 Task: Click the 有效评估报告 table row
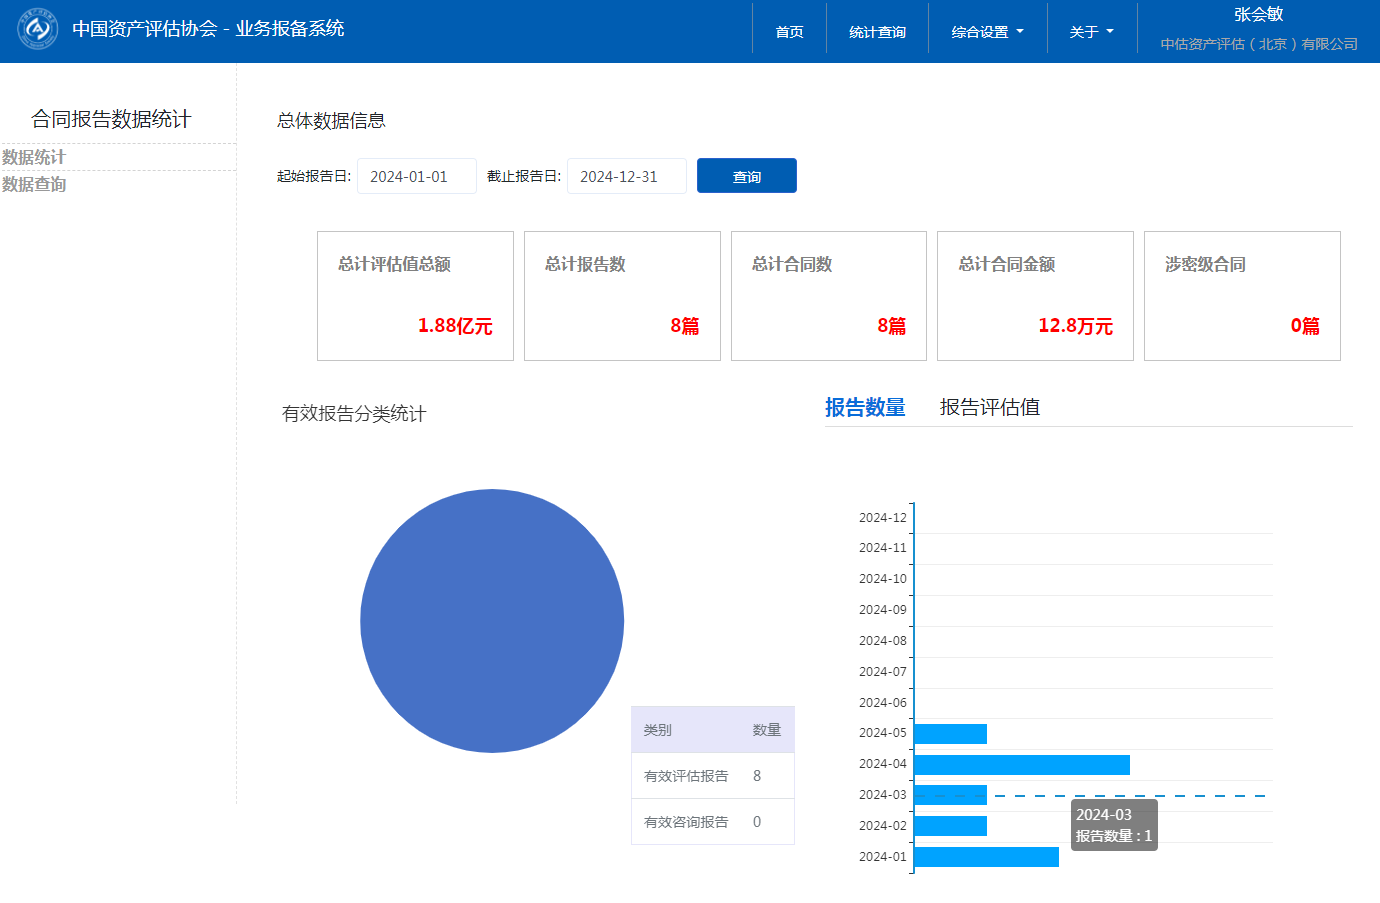(712, 776)
